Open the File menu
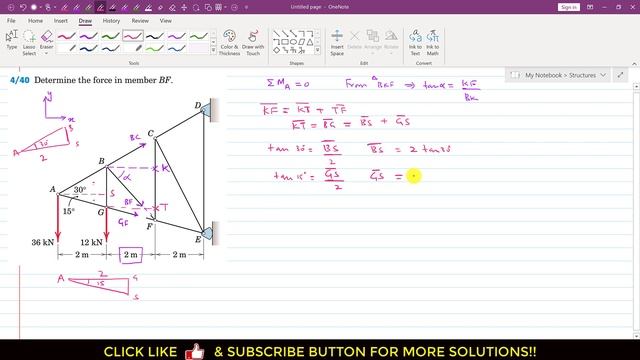The height and width of the screenshot is (360, 640). click(x=11, y=20)
